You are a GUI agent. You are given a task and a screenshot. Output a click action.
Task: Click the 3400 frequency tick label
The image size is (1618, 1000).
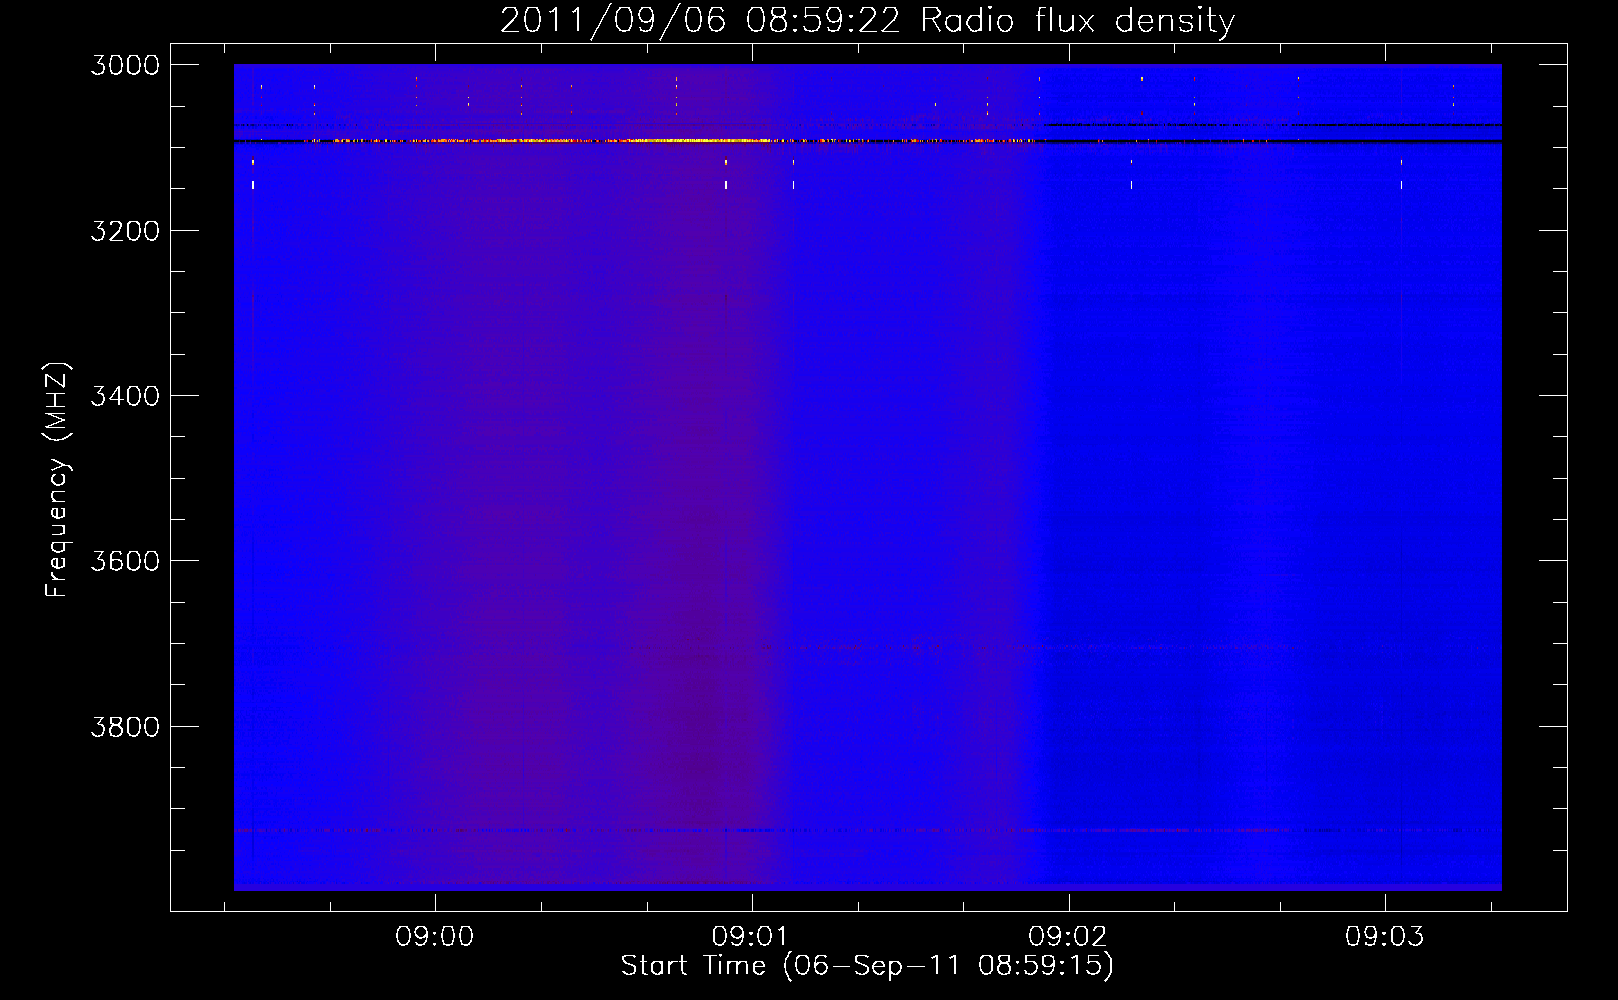(x=125, y=396)
